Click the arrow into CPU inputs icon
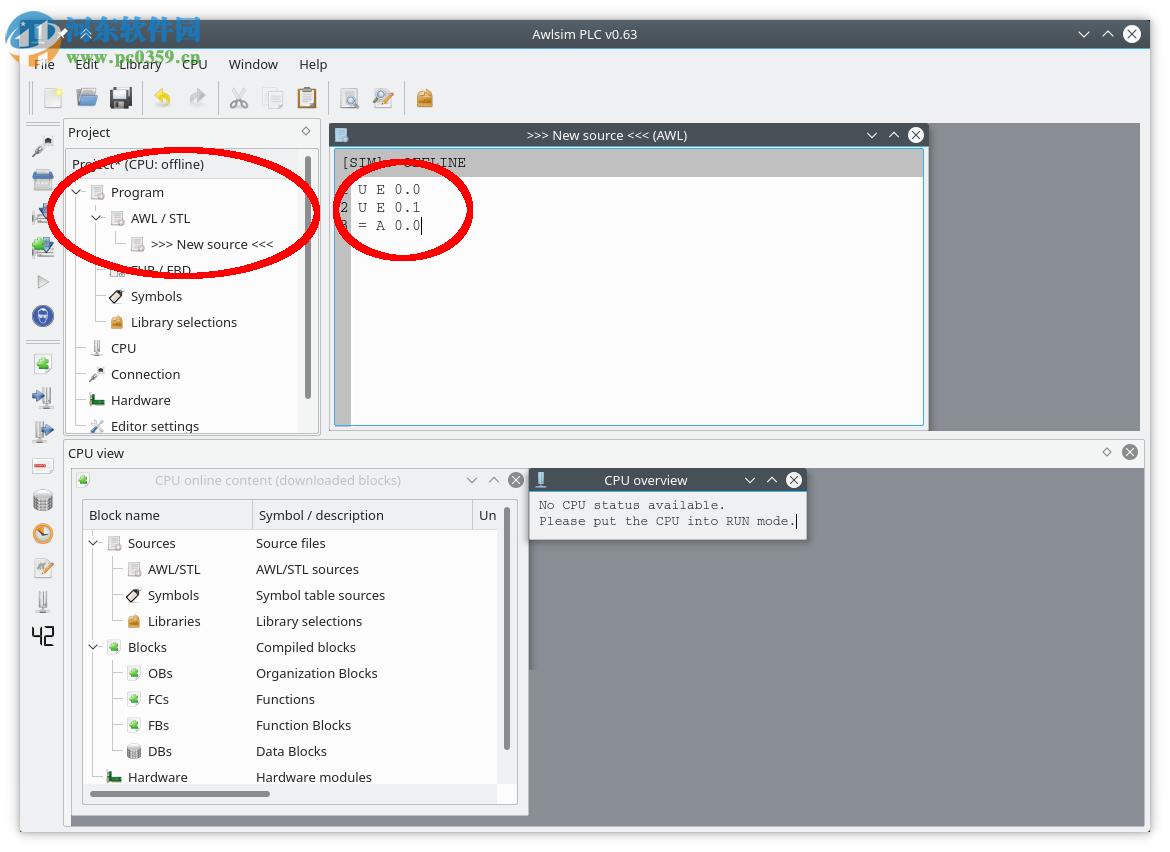Screen dimensions: 1170x852 tap(43, 398)
